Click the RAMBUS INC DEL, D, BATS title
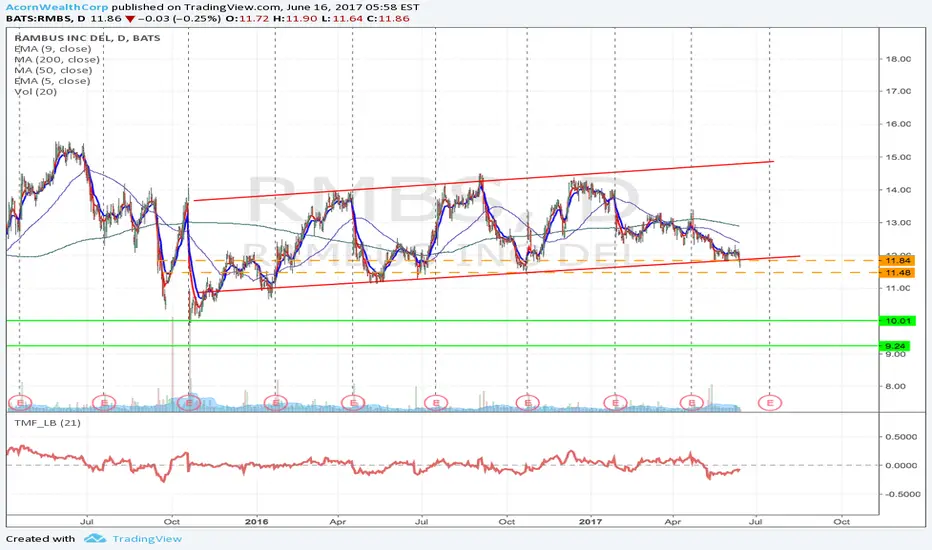 coord(87,37)
